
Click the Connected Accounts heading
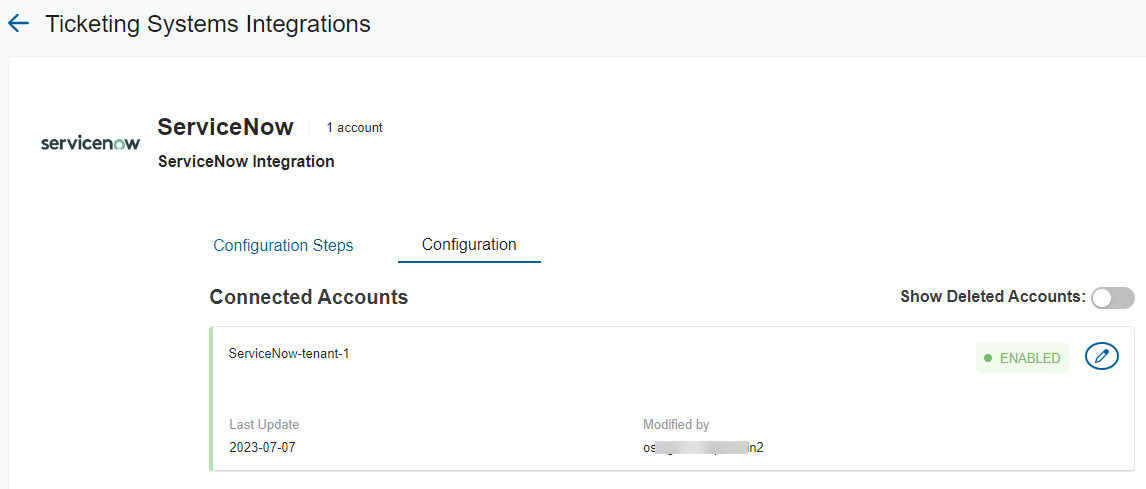point(308,297)
